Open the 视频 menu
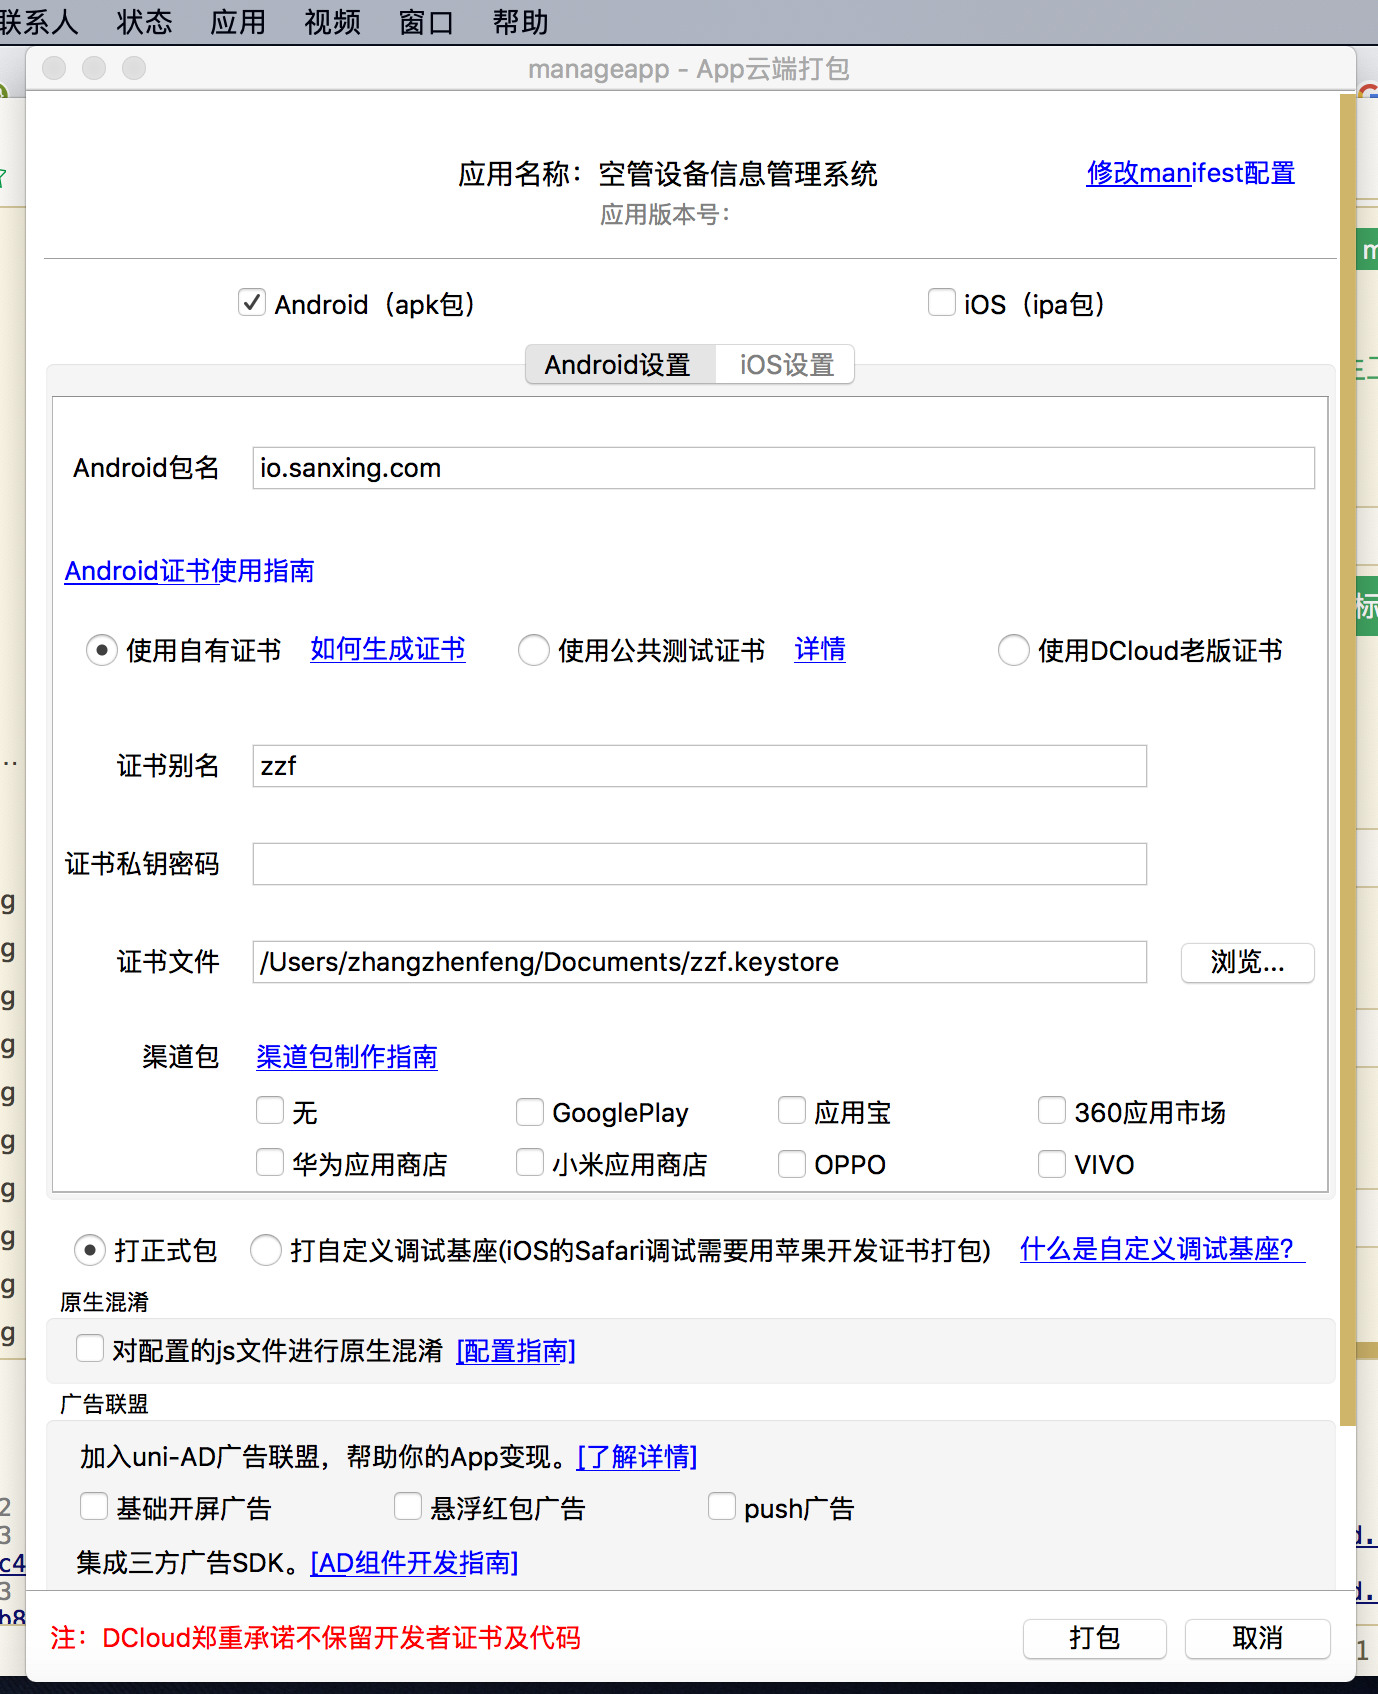This screenshot has height=1694, width=1378. [332, 21]
